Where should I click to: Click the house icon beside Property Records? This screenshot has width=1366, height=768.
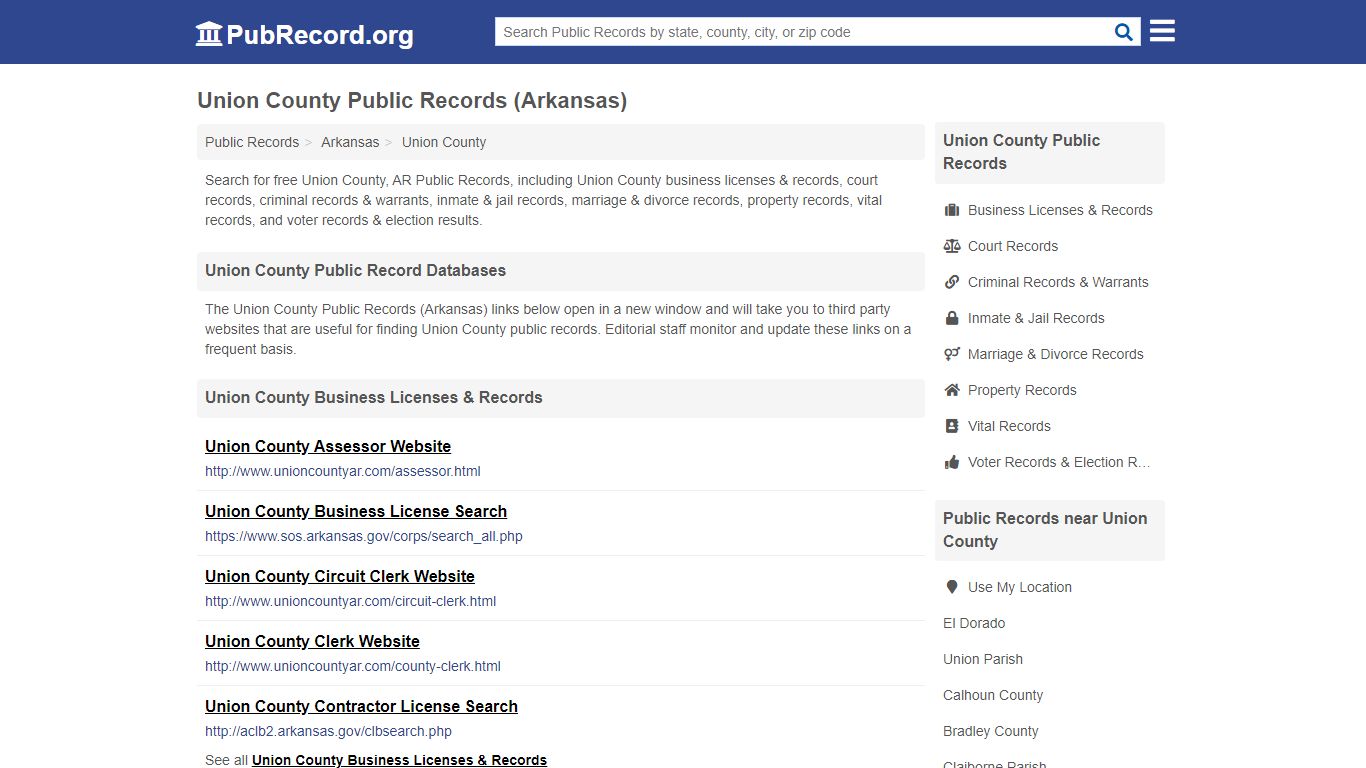point(952,390)
